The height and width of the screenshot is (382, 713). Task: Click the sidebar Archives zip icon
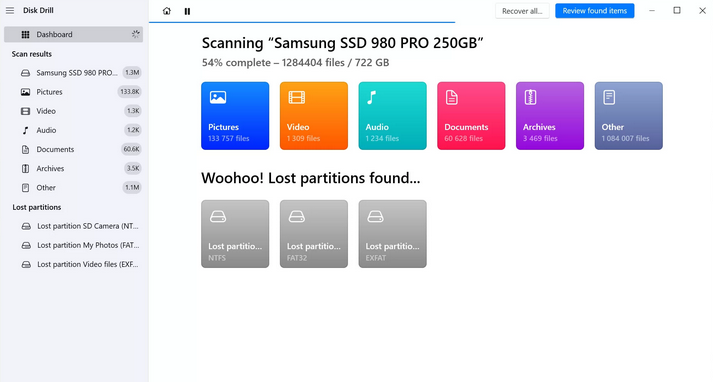[x=25, y=168]
